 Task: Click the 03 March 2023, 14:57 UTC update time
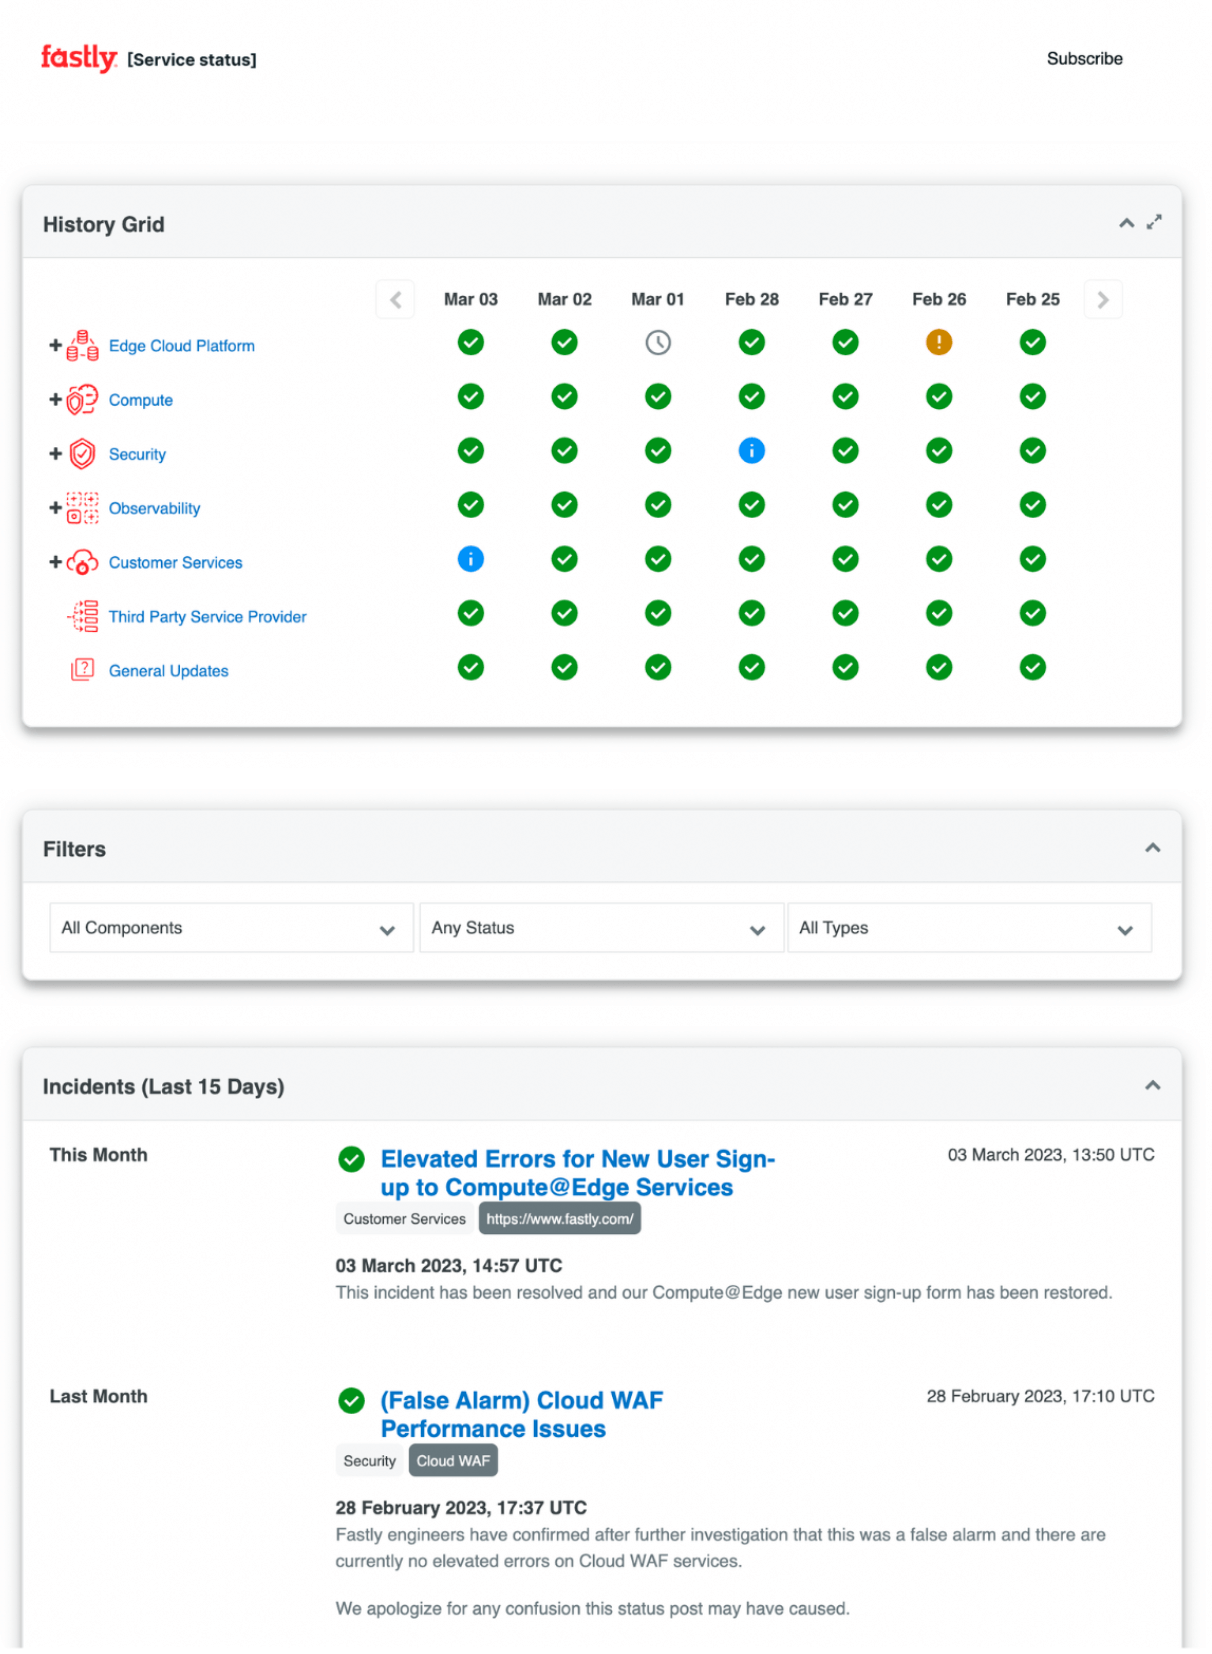click(x=449, y=1266)
